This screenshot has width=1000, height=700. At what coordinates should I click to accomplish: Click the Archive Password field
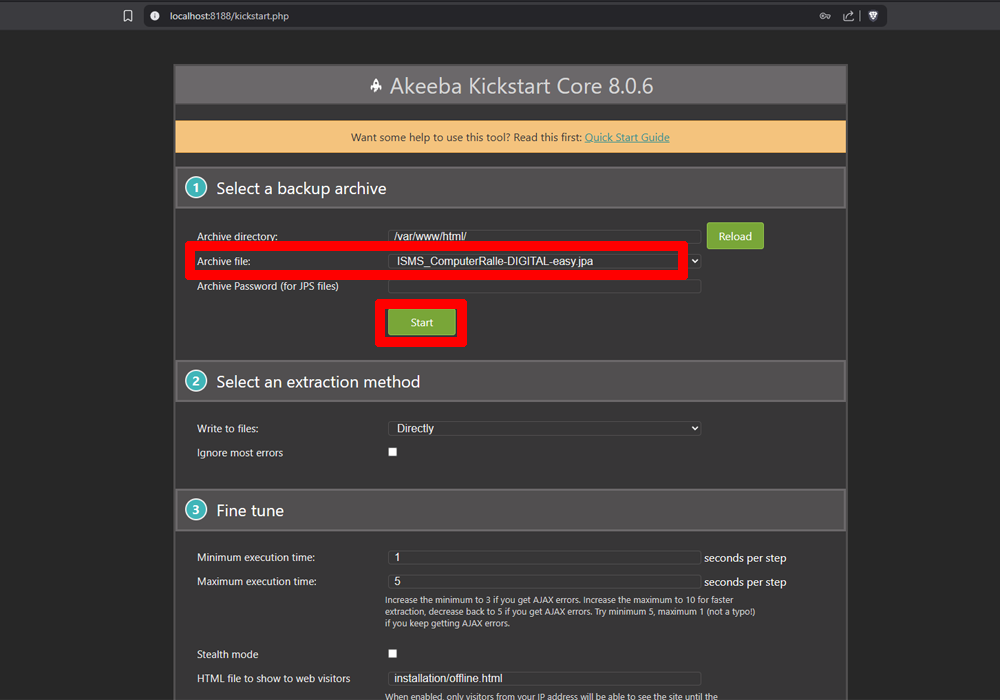pos(544,285)
